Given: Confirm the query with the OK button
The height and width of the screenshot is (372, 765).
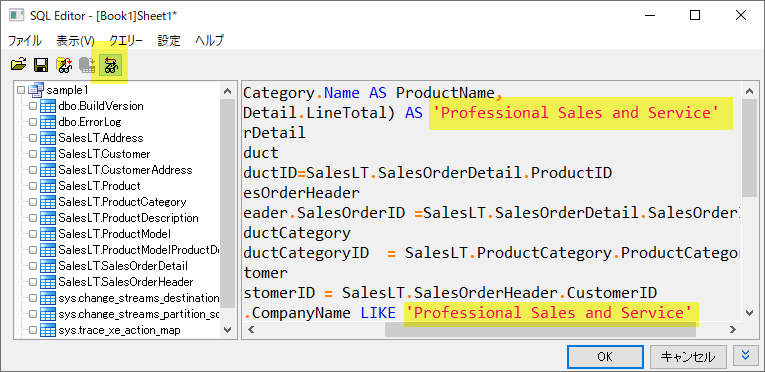Looking at the screenshot, I should pyautogui.click(x=604, y=356).
